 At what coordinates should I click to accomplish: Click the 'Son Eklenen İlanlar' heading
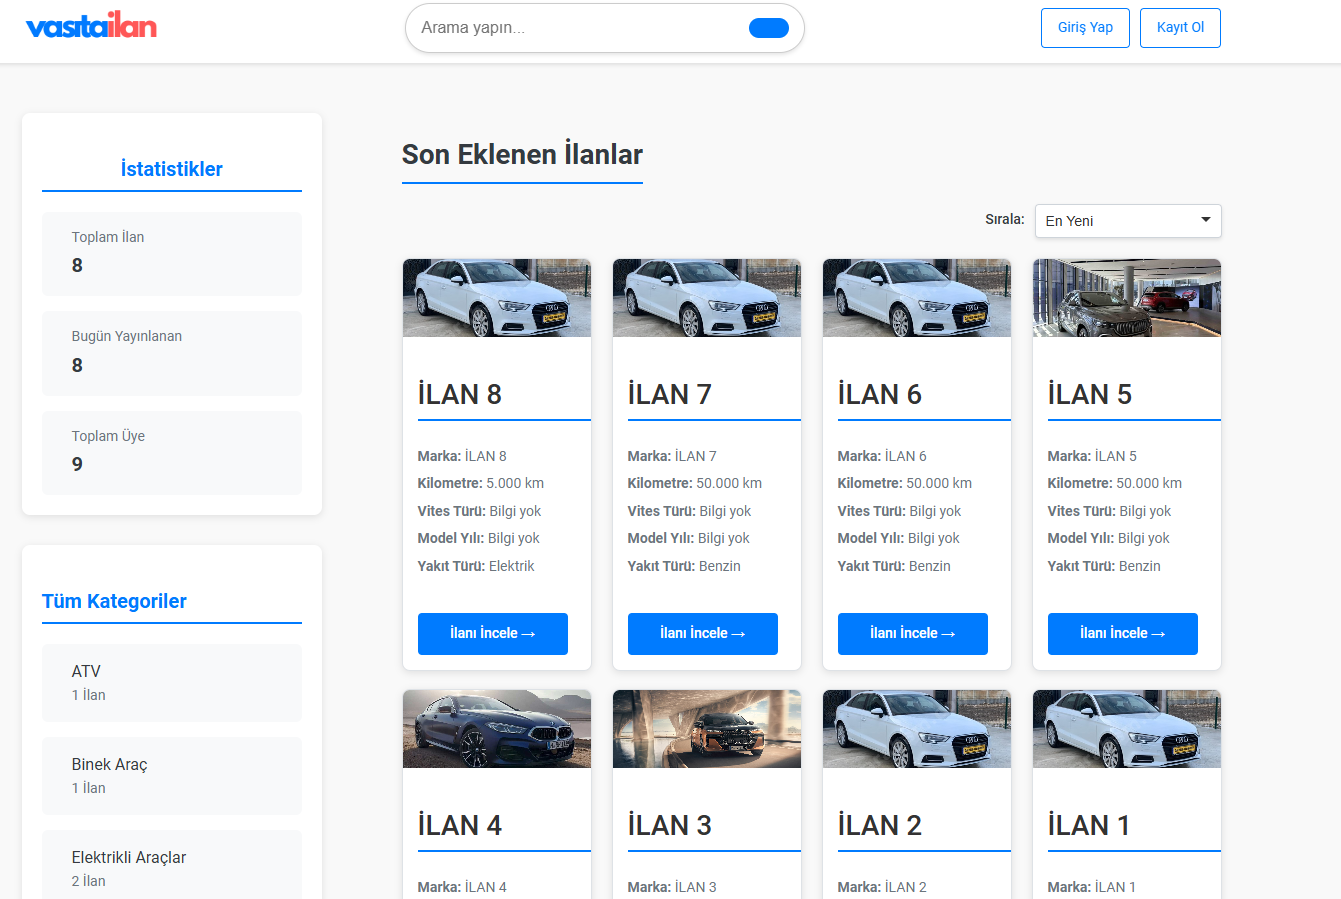tap(522, 155)
